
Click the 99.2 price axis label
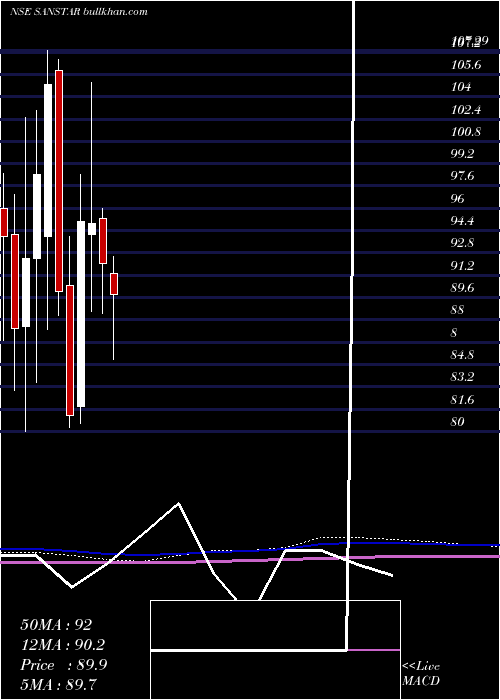(462, 154)
